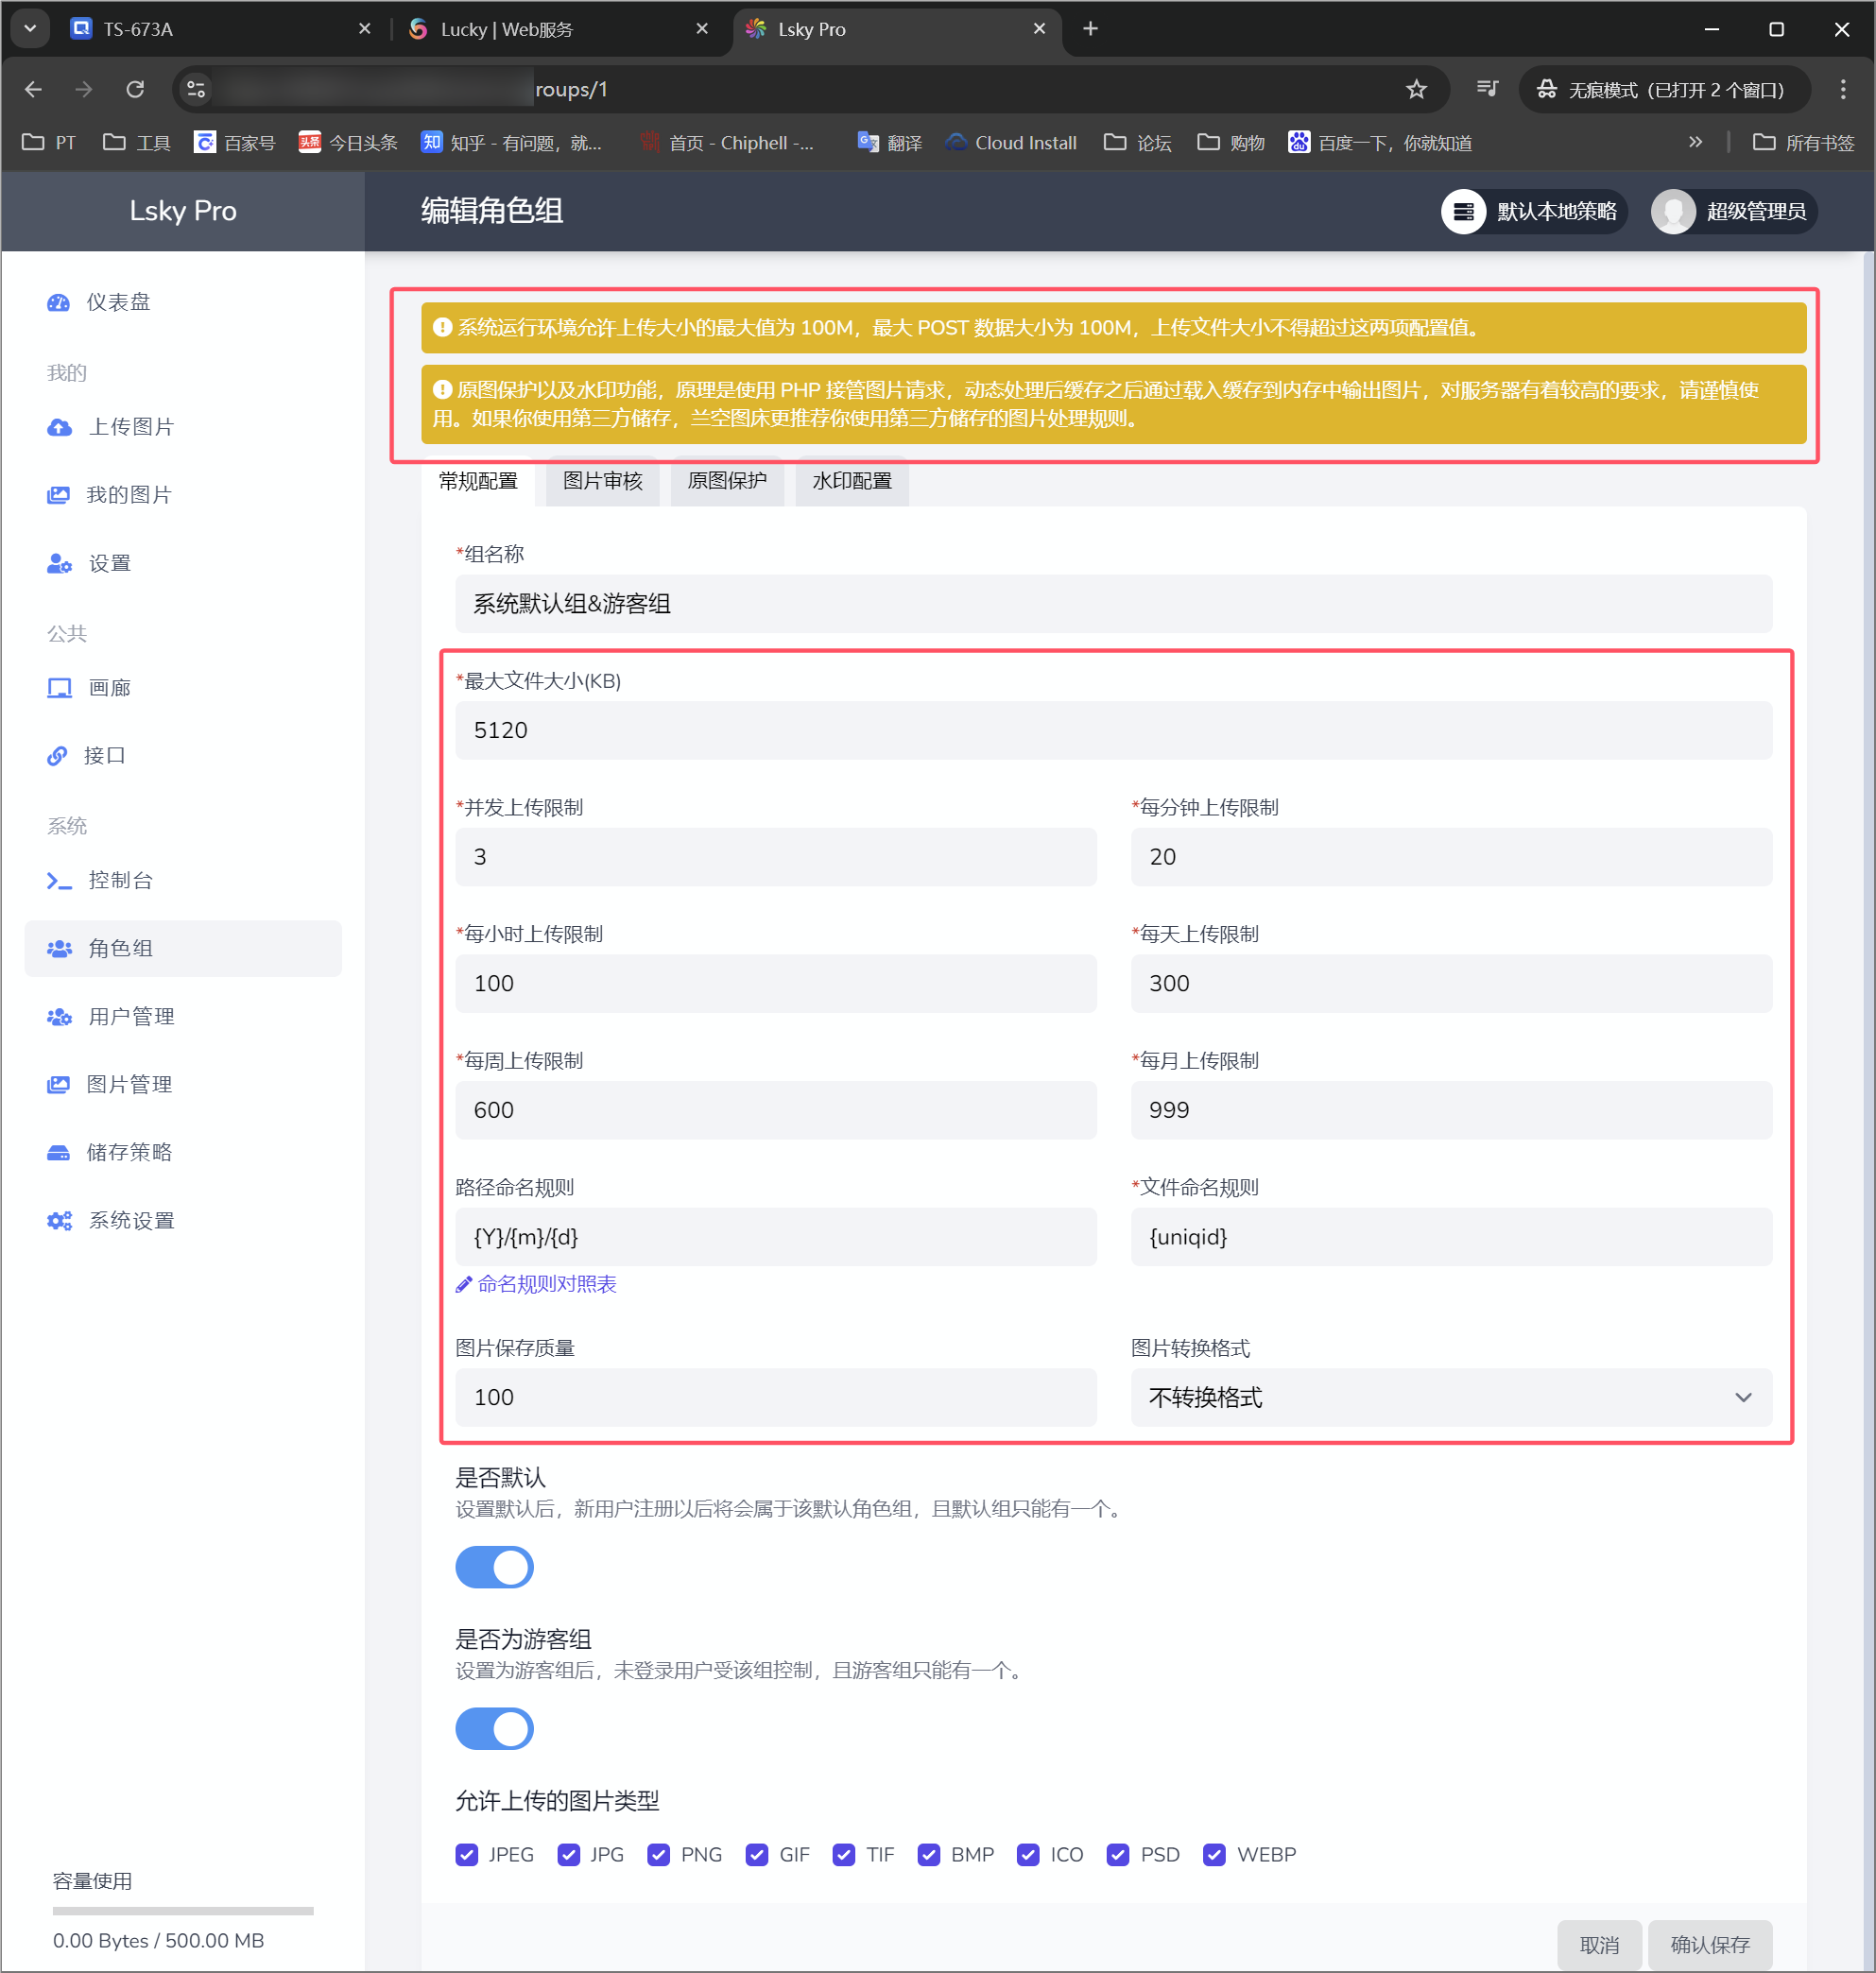Click the users icon for 角色组
Screen dimensions: 1876x1973
59,948
